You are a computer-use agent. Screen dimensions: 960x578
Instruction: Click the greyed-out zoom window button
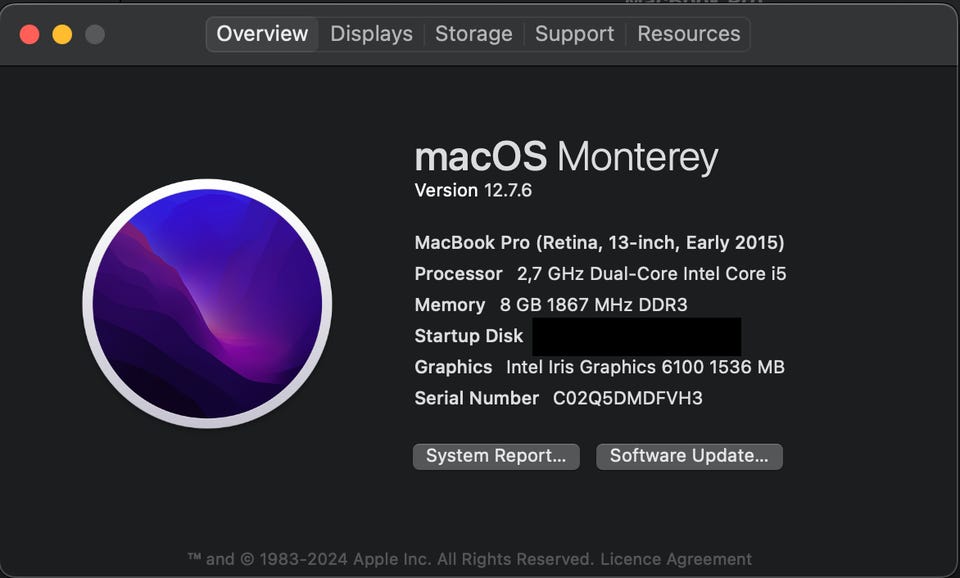click(x=94, y=34)
